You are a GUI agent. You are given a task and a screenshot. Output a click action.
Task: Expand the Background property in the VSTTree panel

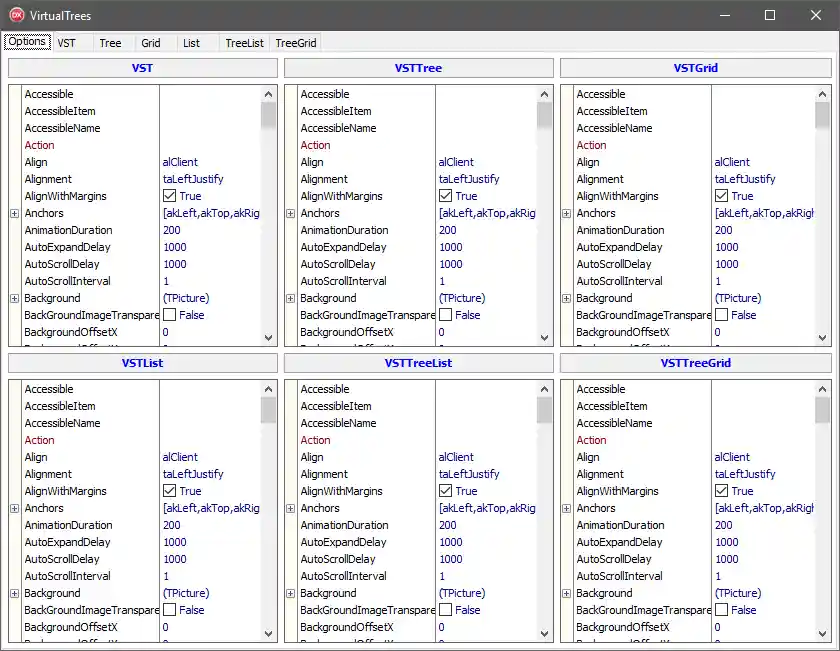point(290,297)
